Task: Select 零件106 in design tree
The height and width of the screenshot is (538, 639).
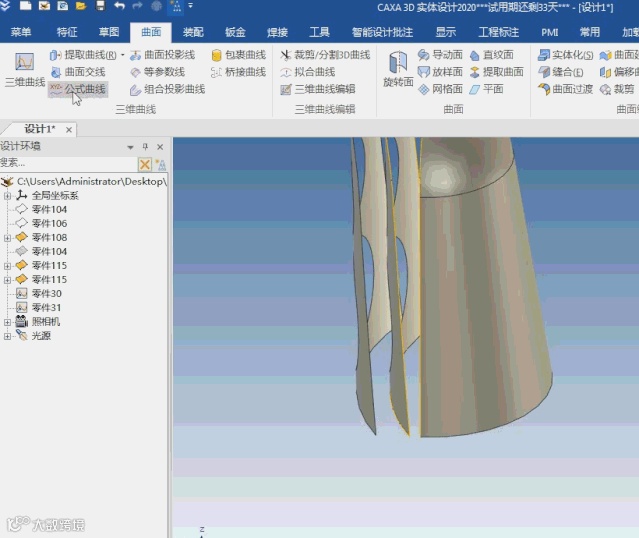Action: (49, 223)
